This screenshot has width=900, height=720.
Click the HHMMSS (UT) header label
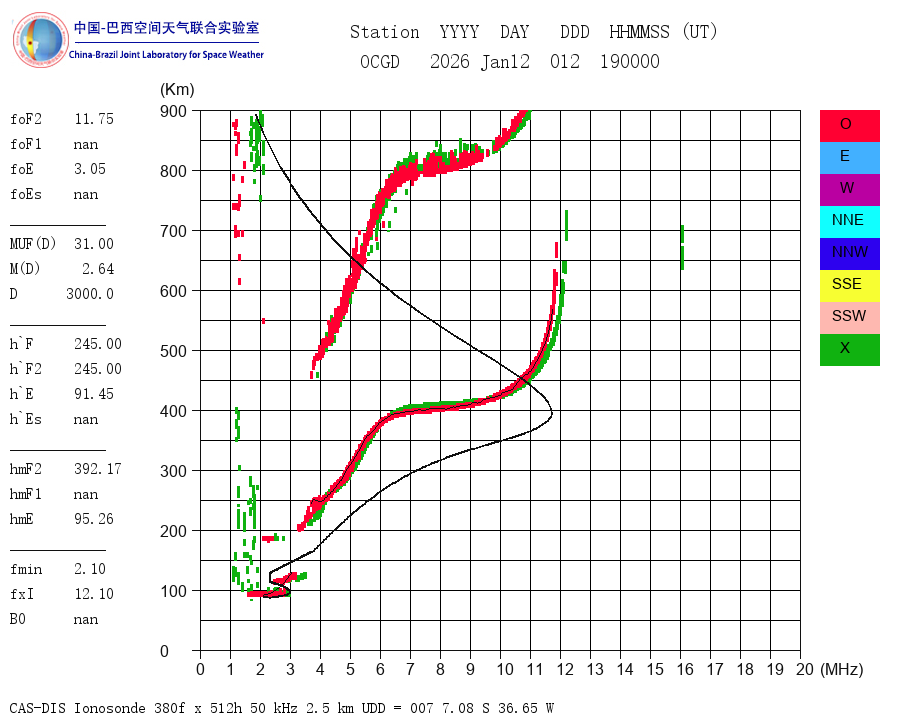[x=664, y=32]
